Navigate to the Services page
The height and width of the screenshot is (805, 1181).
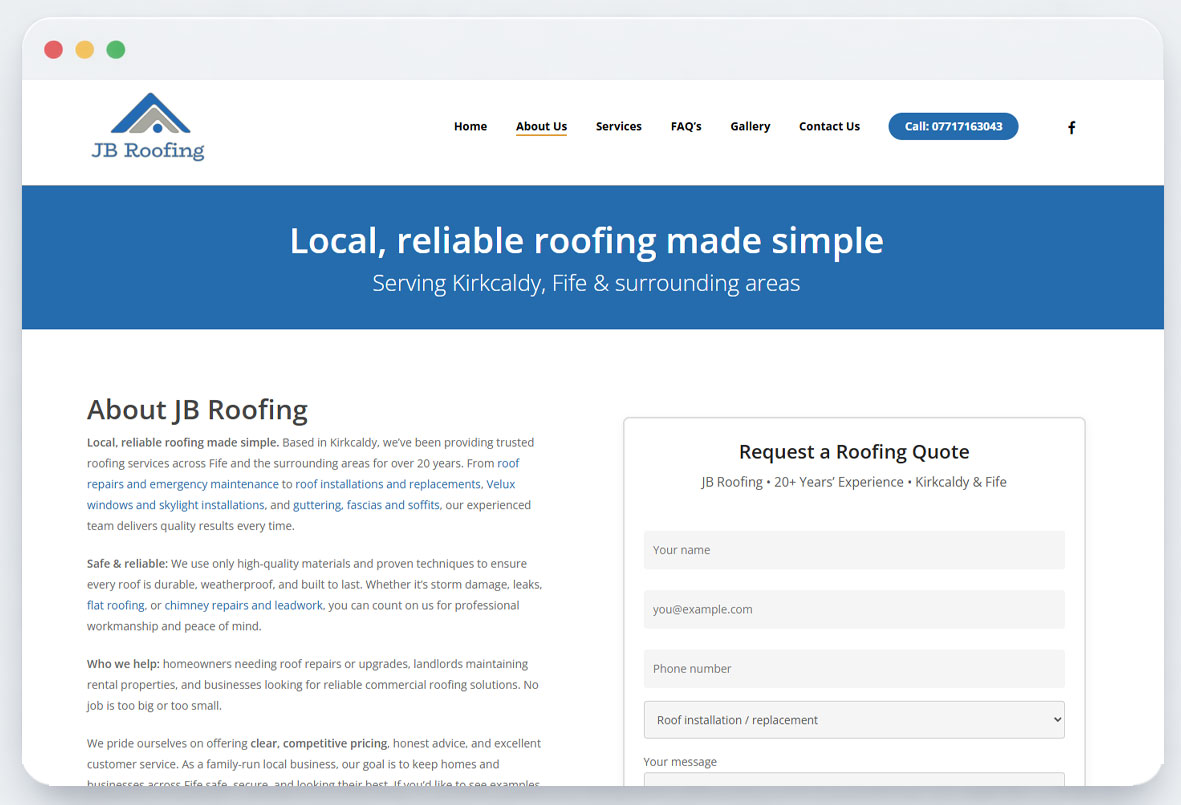tap(618, 127)
